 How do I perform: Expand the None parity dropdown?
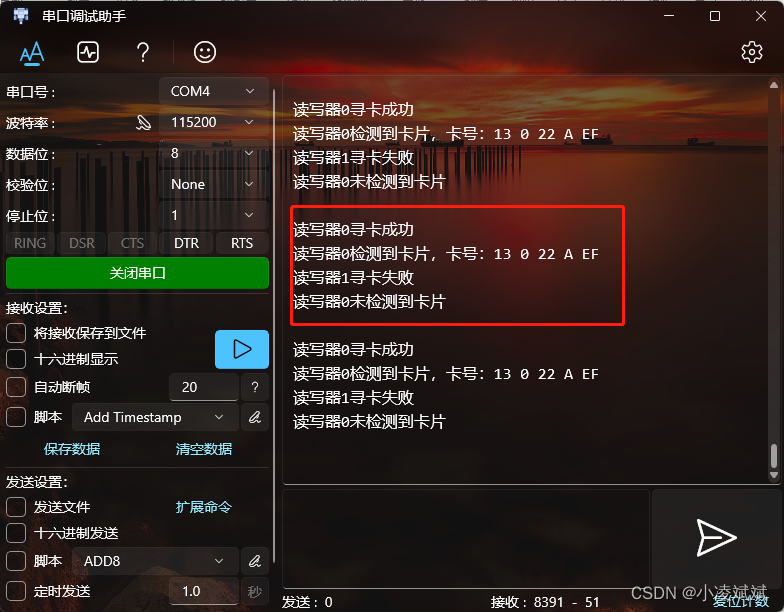(214, 184)
